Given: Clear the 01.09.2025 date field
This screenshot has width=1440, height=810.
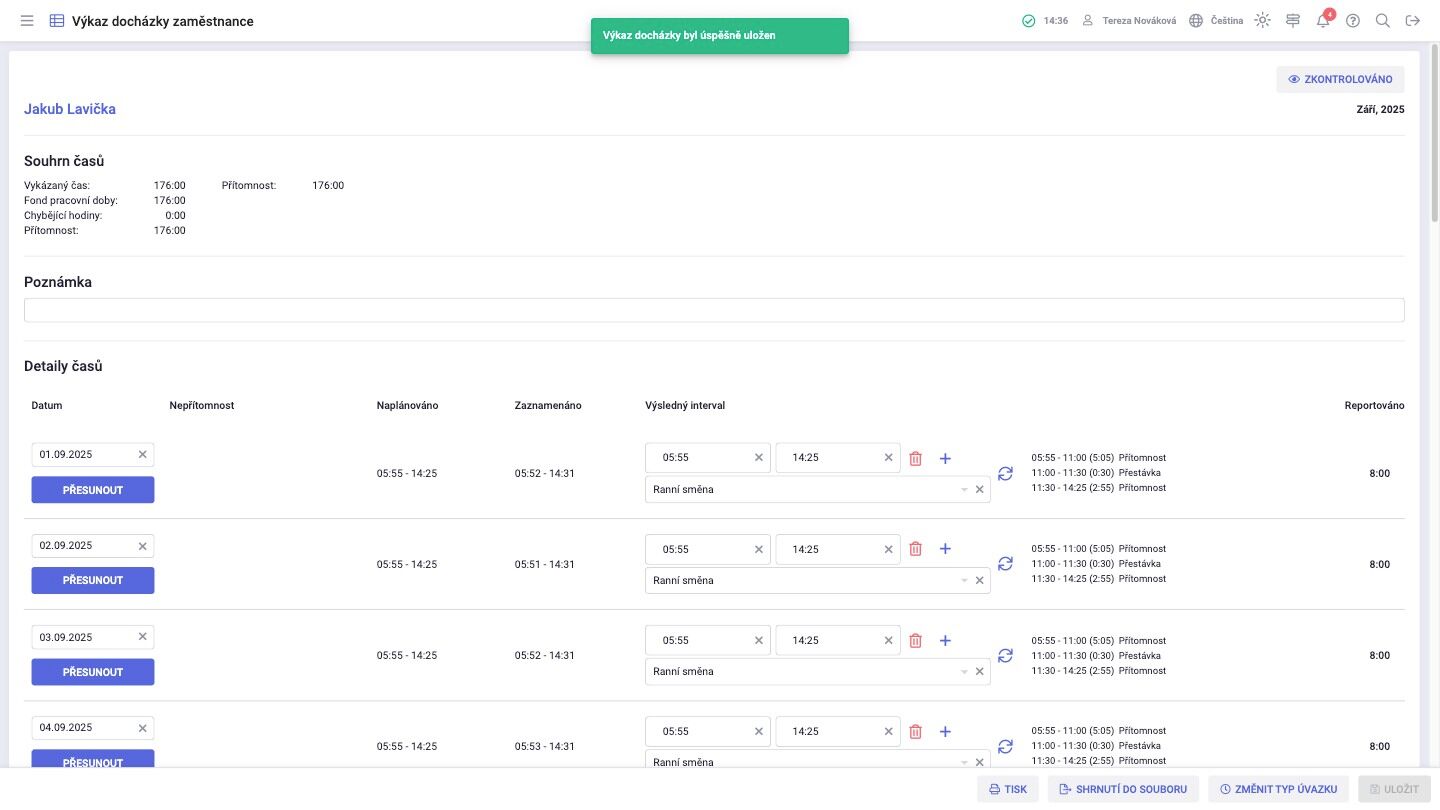Looking at the screenshot, I should 142,455.
